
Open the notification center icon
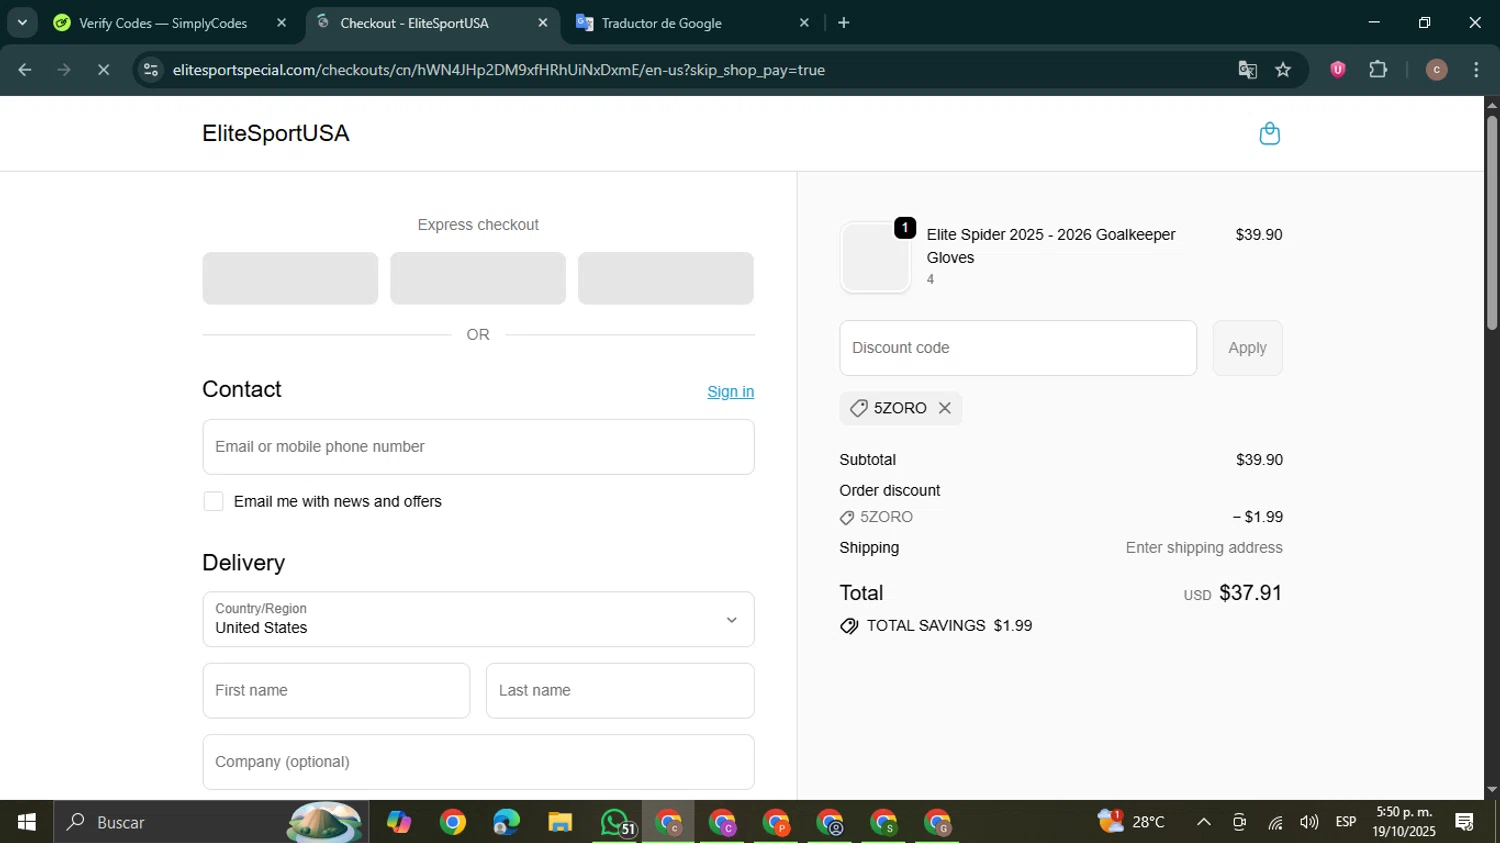coord(1465,822)
